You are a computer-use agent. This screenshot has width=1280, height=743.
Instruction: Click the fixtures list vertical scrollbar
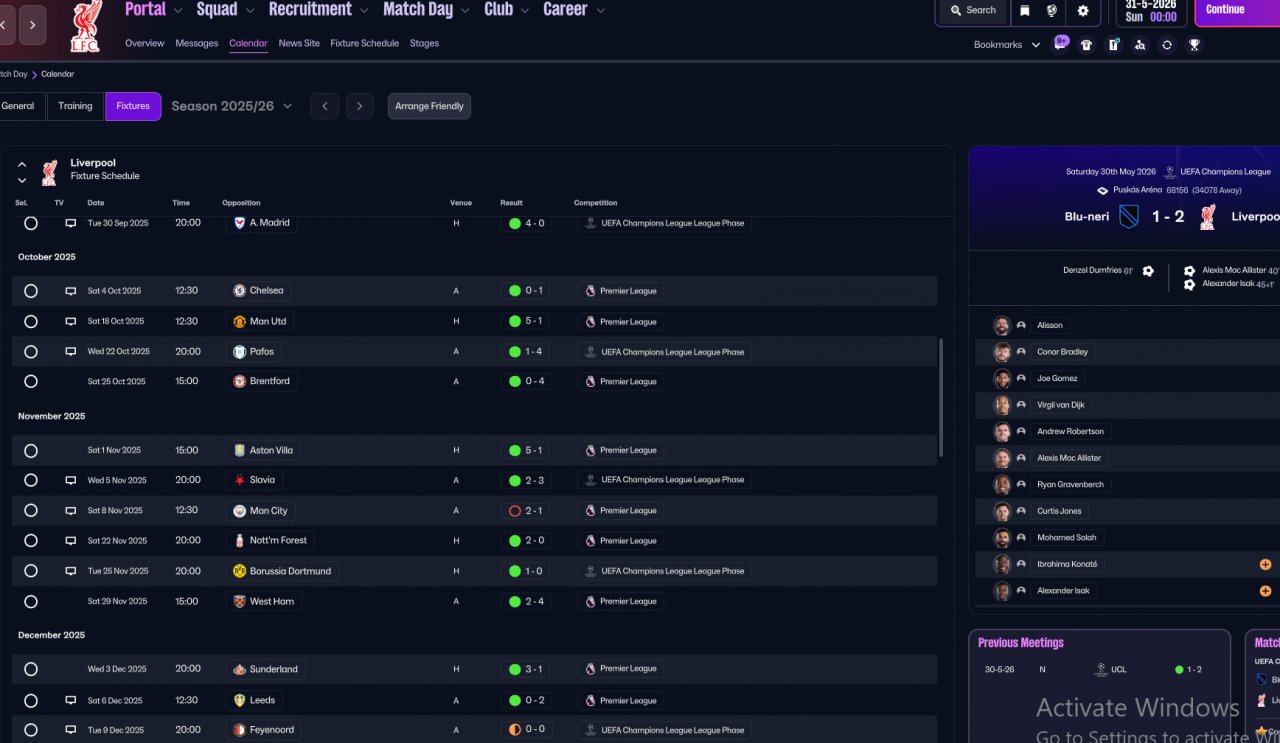(940, 397)
